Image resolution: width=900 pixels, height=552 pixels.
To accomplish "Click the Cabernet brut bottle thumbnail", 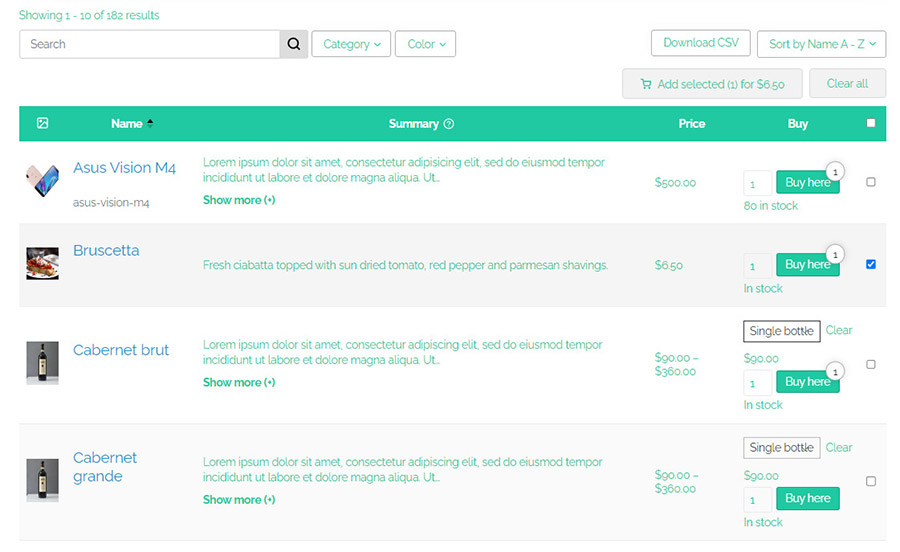I will point(42,363).
